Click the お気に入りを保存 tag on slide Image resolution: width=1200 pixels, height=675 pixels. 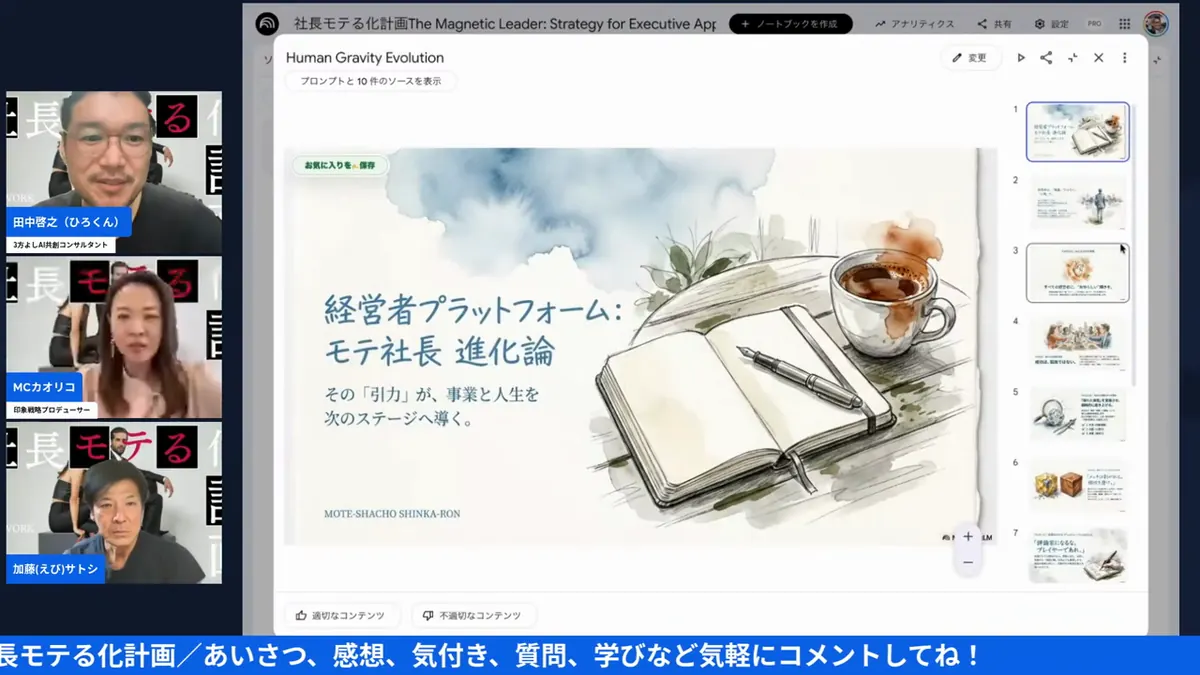341,166
